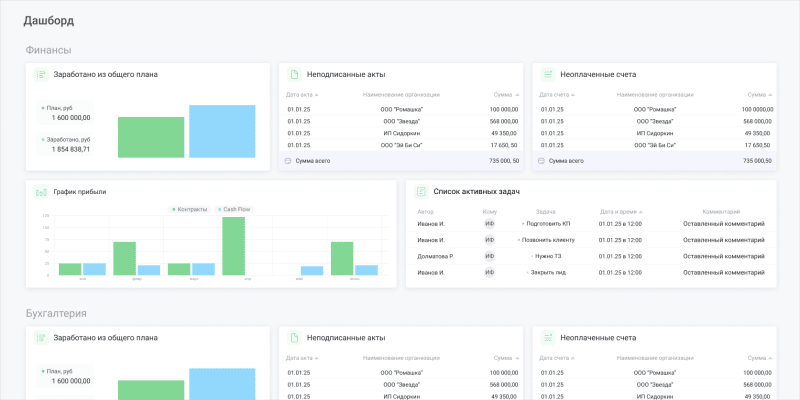Sort Финансы 'Неподписанные акты' by 'Сумма' column

507,94
